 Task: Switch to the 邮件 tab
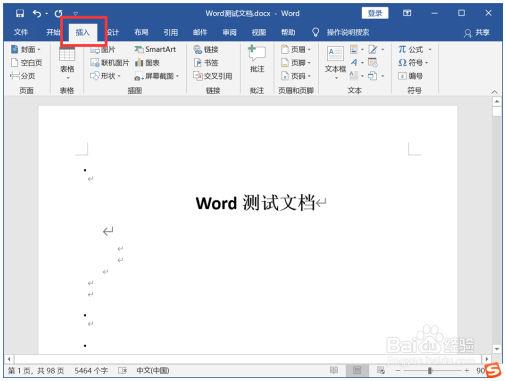(200, 32)
